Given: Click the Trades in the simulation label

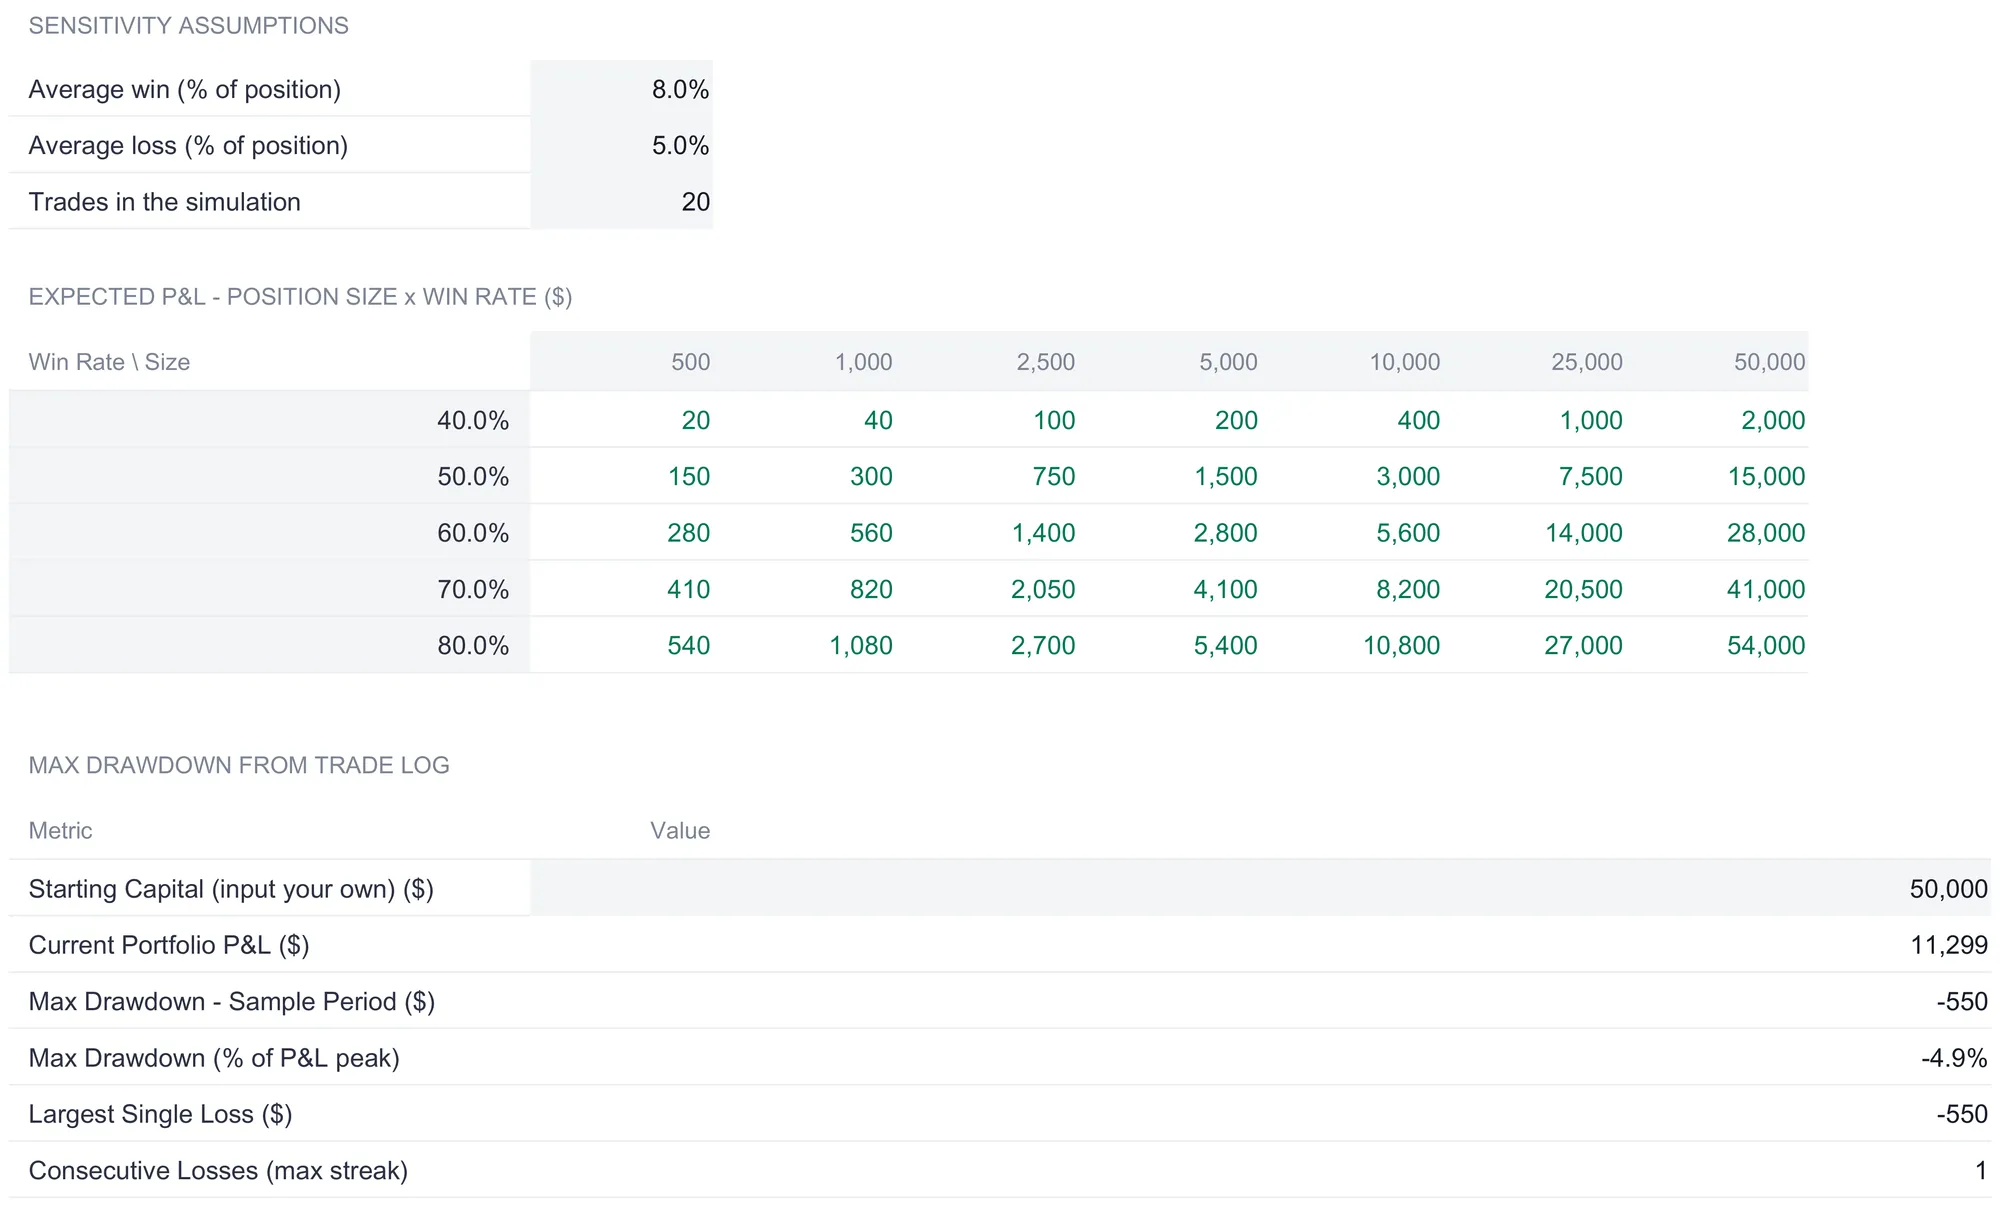Looking at the screenshot, I should tap(165, 201).
